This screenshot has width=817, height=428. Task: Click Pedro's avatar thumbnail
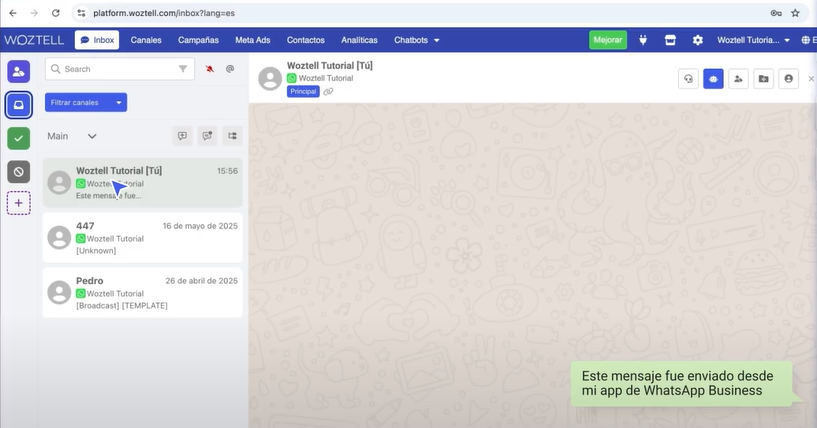click(59, 292)
